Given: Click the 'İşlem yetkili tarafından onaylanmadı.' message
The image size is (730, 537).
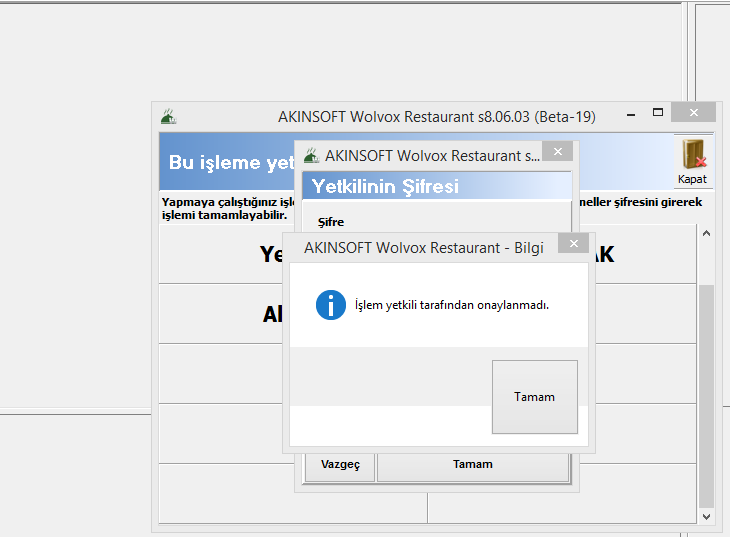Looking at the screenshot, I should point(452,305).
